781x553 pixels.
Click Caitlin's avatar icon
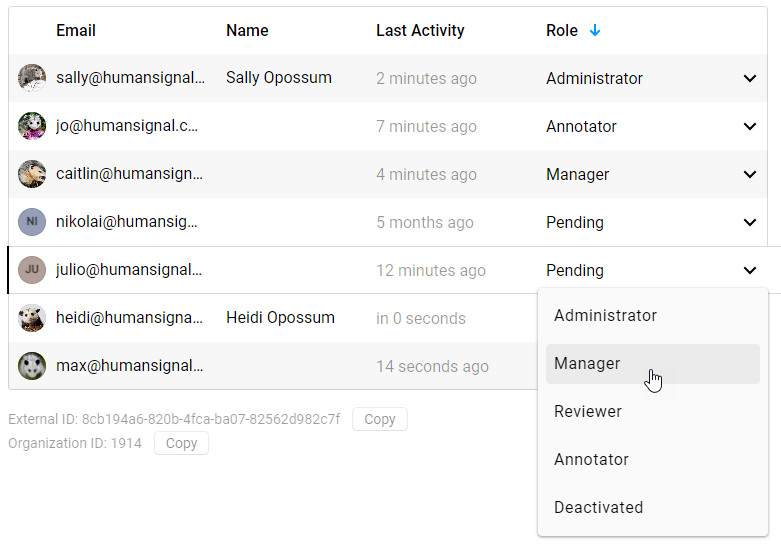pyautogui.click(x=32, y=174)
